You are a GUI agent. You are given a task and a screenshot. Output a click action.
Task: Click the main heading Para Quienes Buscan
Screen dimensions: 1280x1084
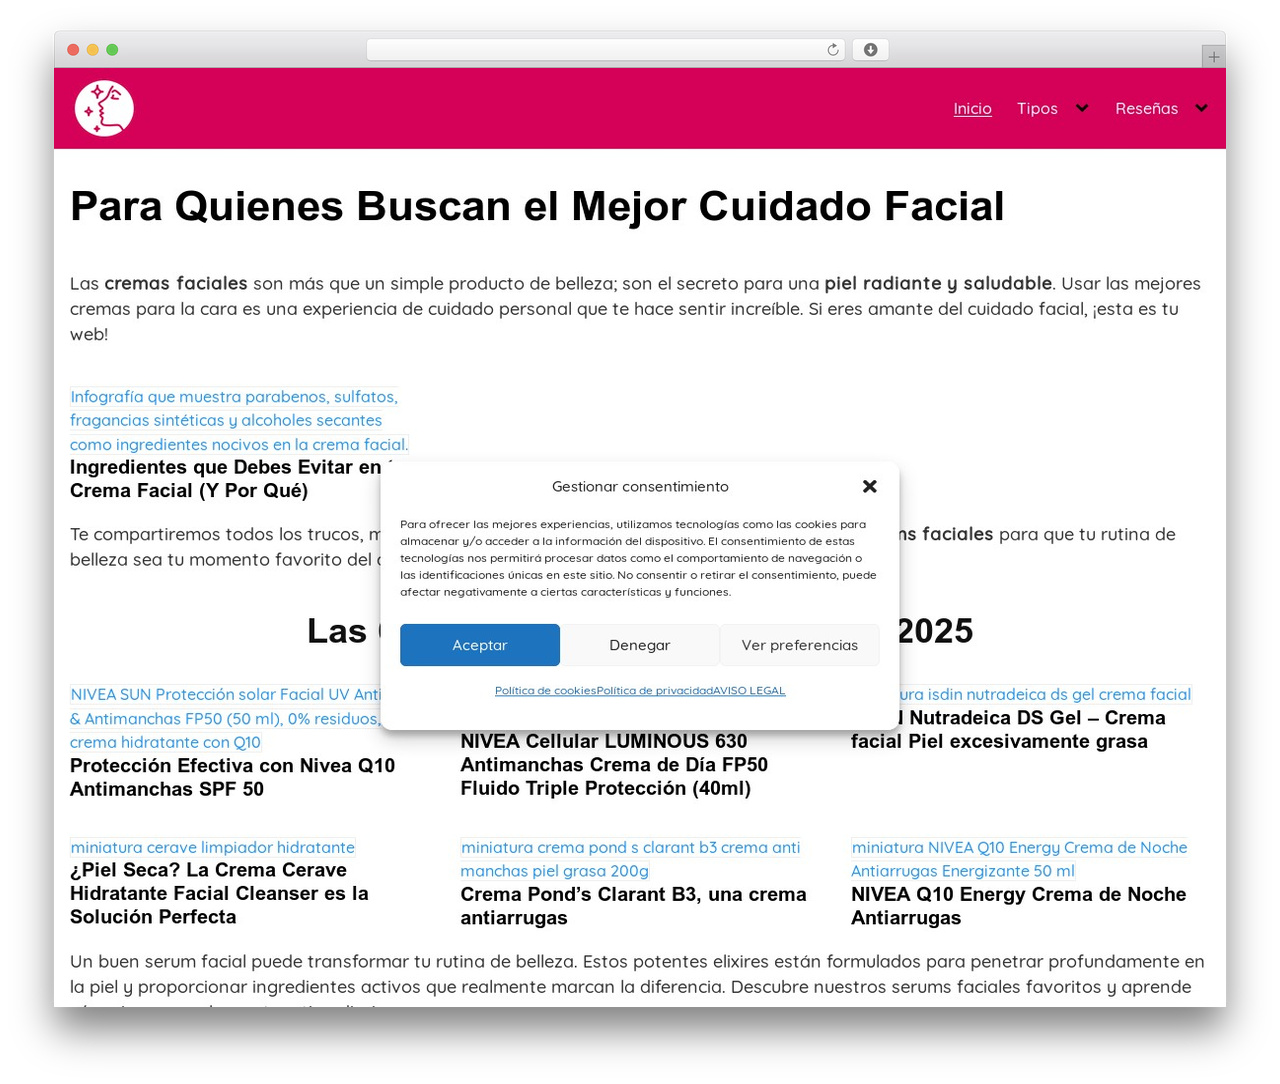click(537, 206)
